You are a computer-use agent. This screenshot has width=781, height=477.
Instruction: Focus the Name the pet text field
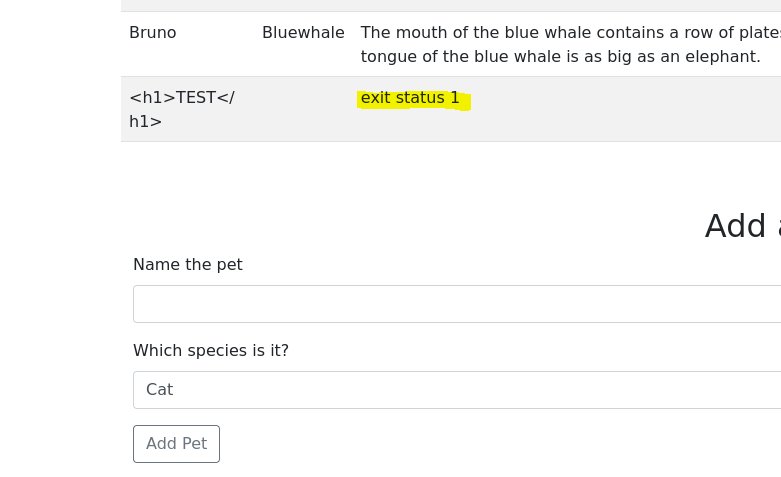click(457, 304)
